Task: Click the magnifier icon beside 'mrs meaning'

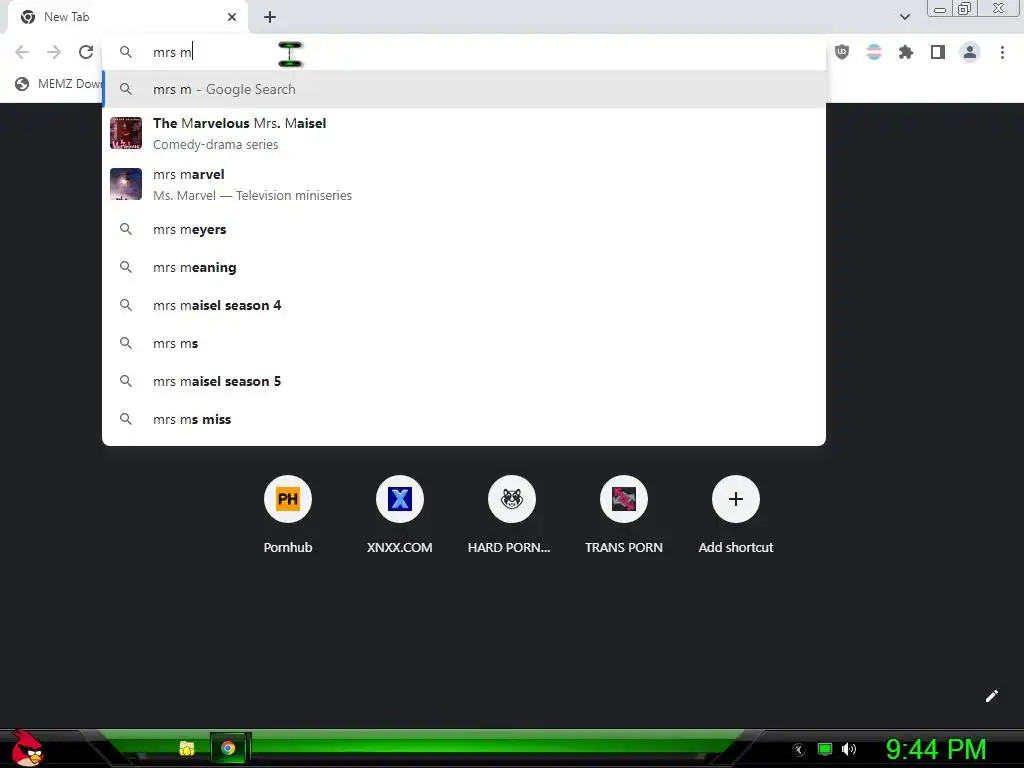Action: 126,267
